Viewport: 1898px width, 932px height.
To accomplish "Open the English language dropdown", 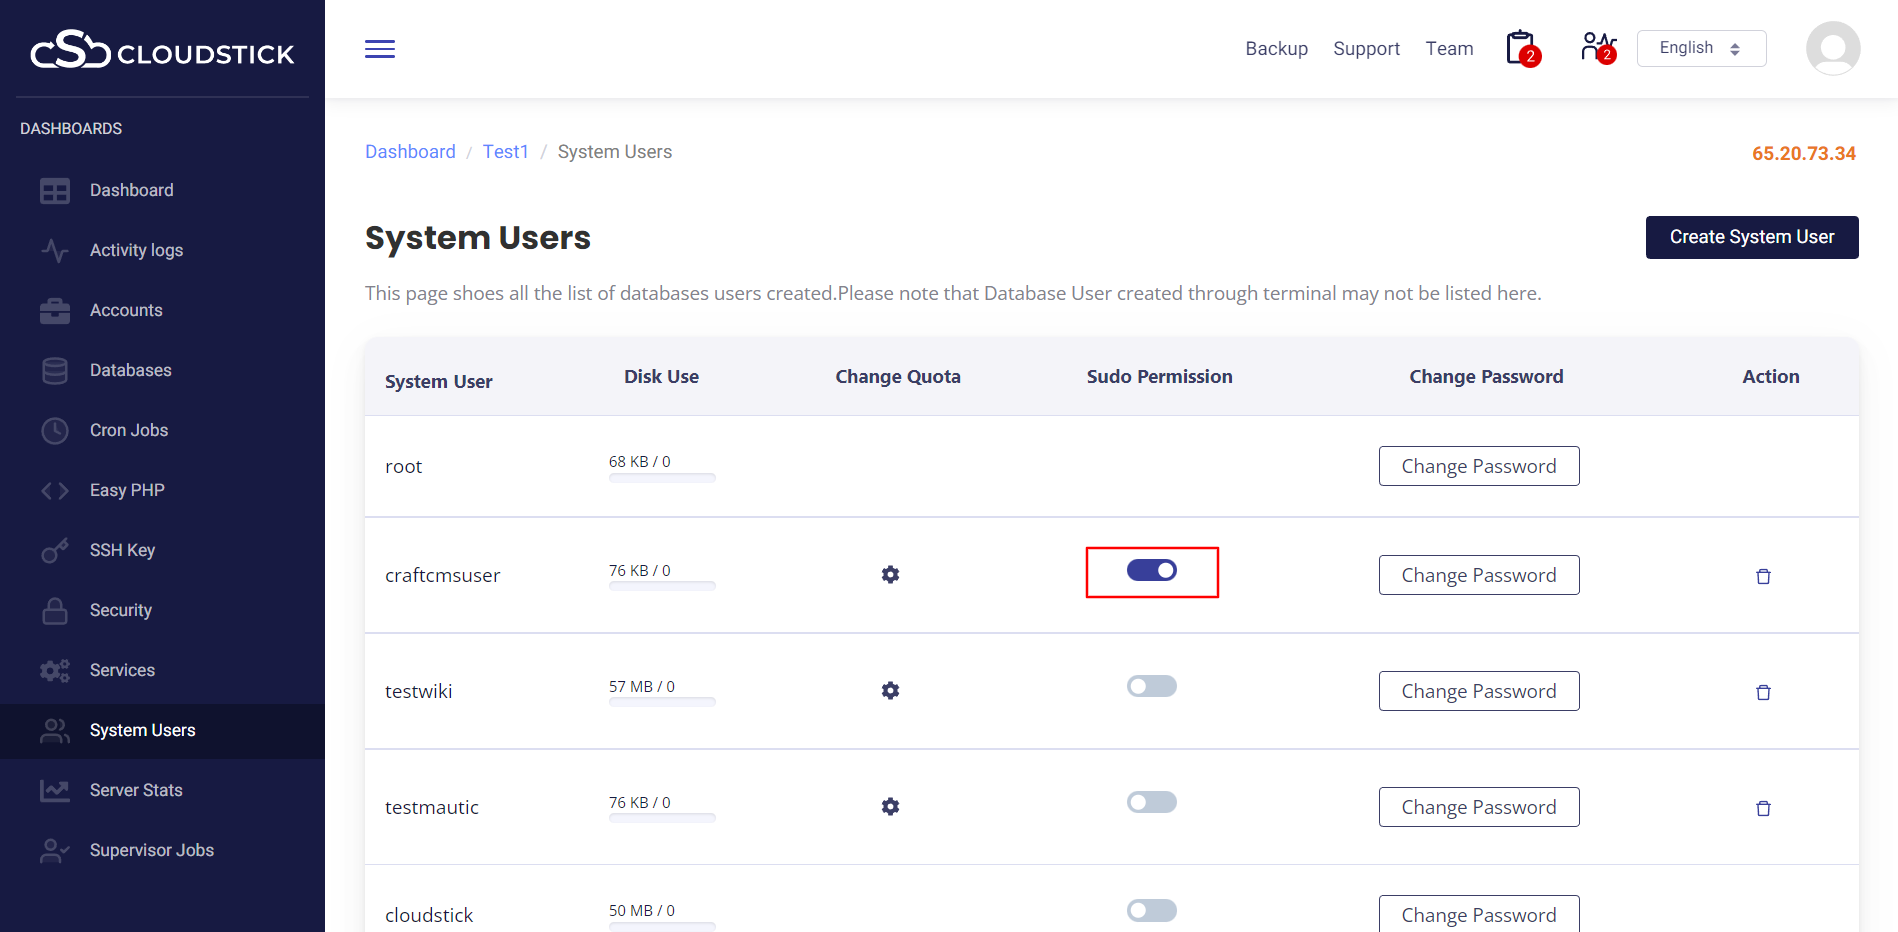I will 1700,48.
